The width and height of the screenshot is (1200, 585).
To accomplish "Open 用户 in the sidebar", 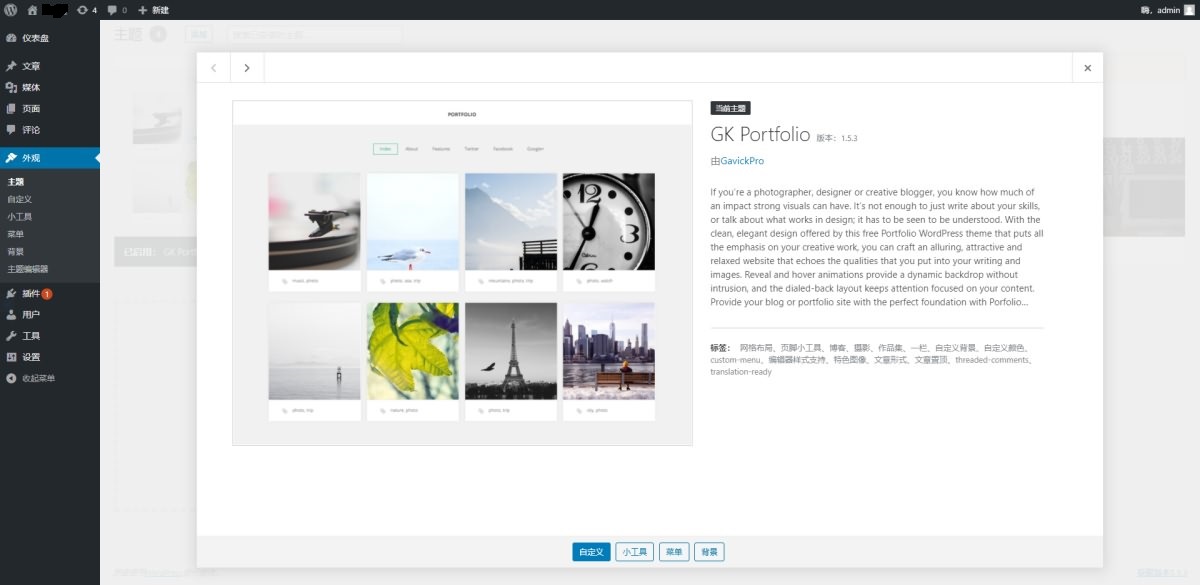I will tap(50, 315).
